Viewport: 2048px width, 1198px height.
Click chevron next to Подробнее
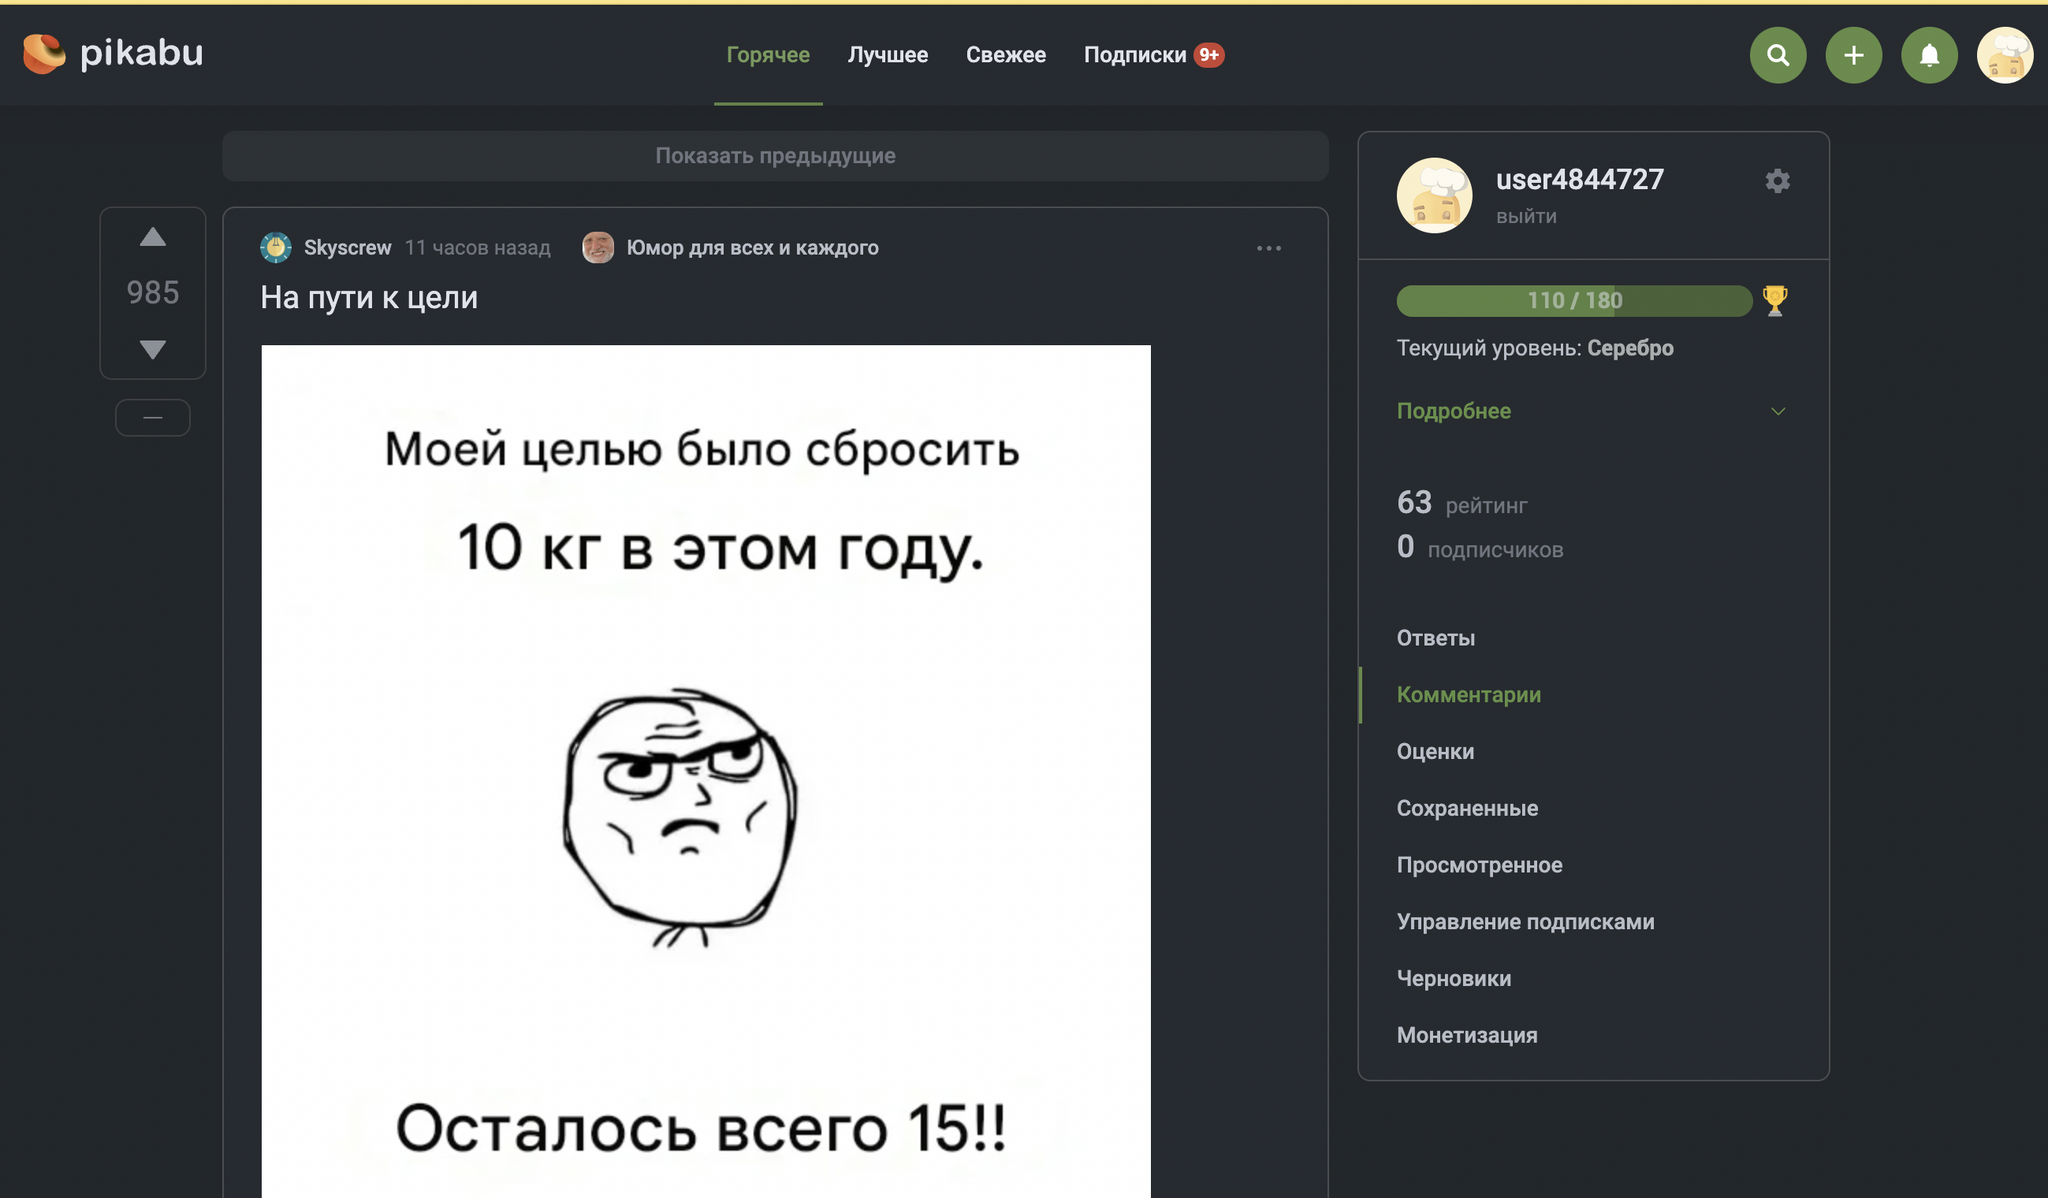(x=1777, y=411)
